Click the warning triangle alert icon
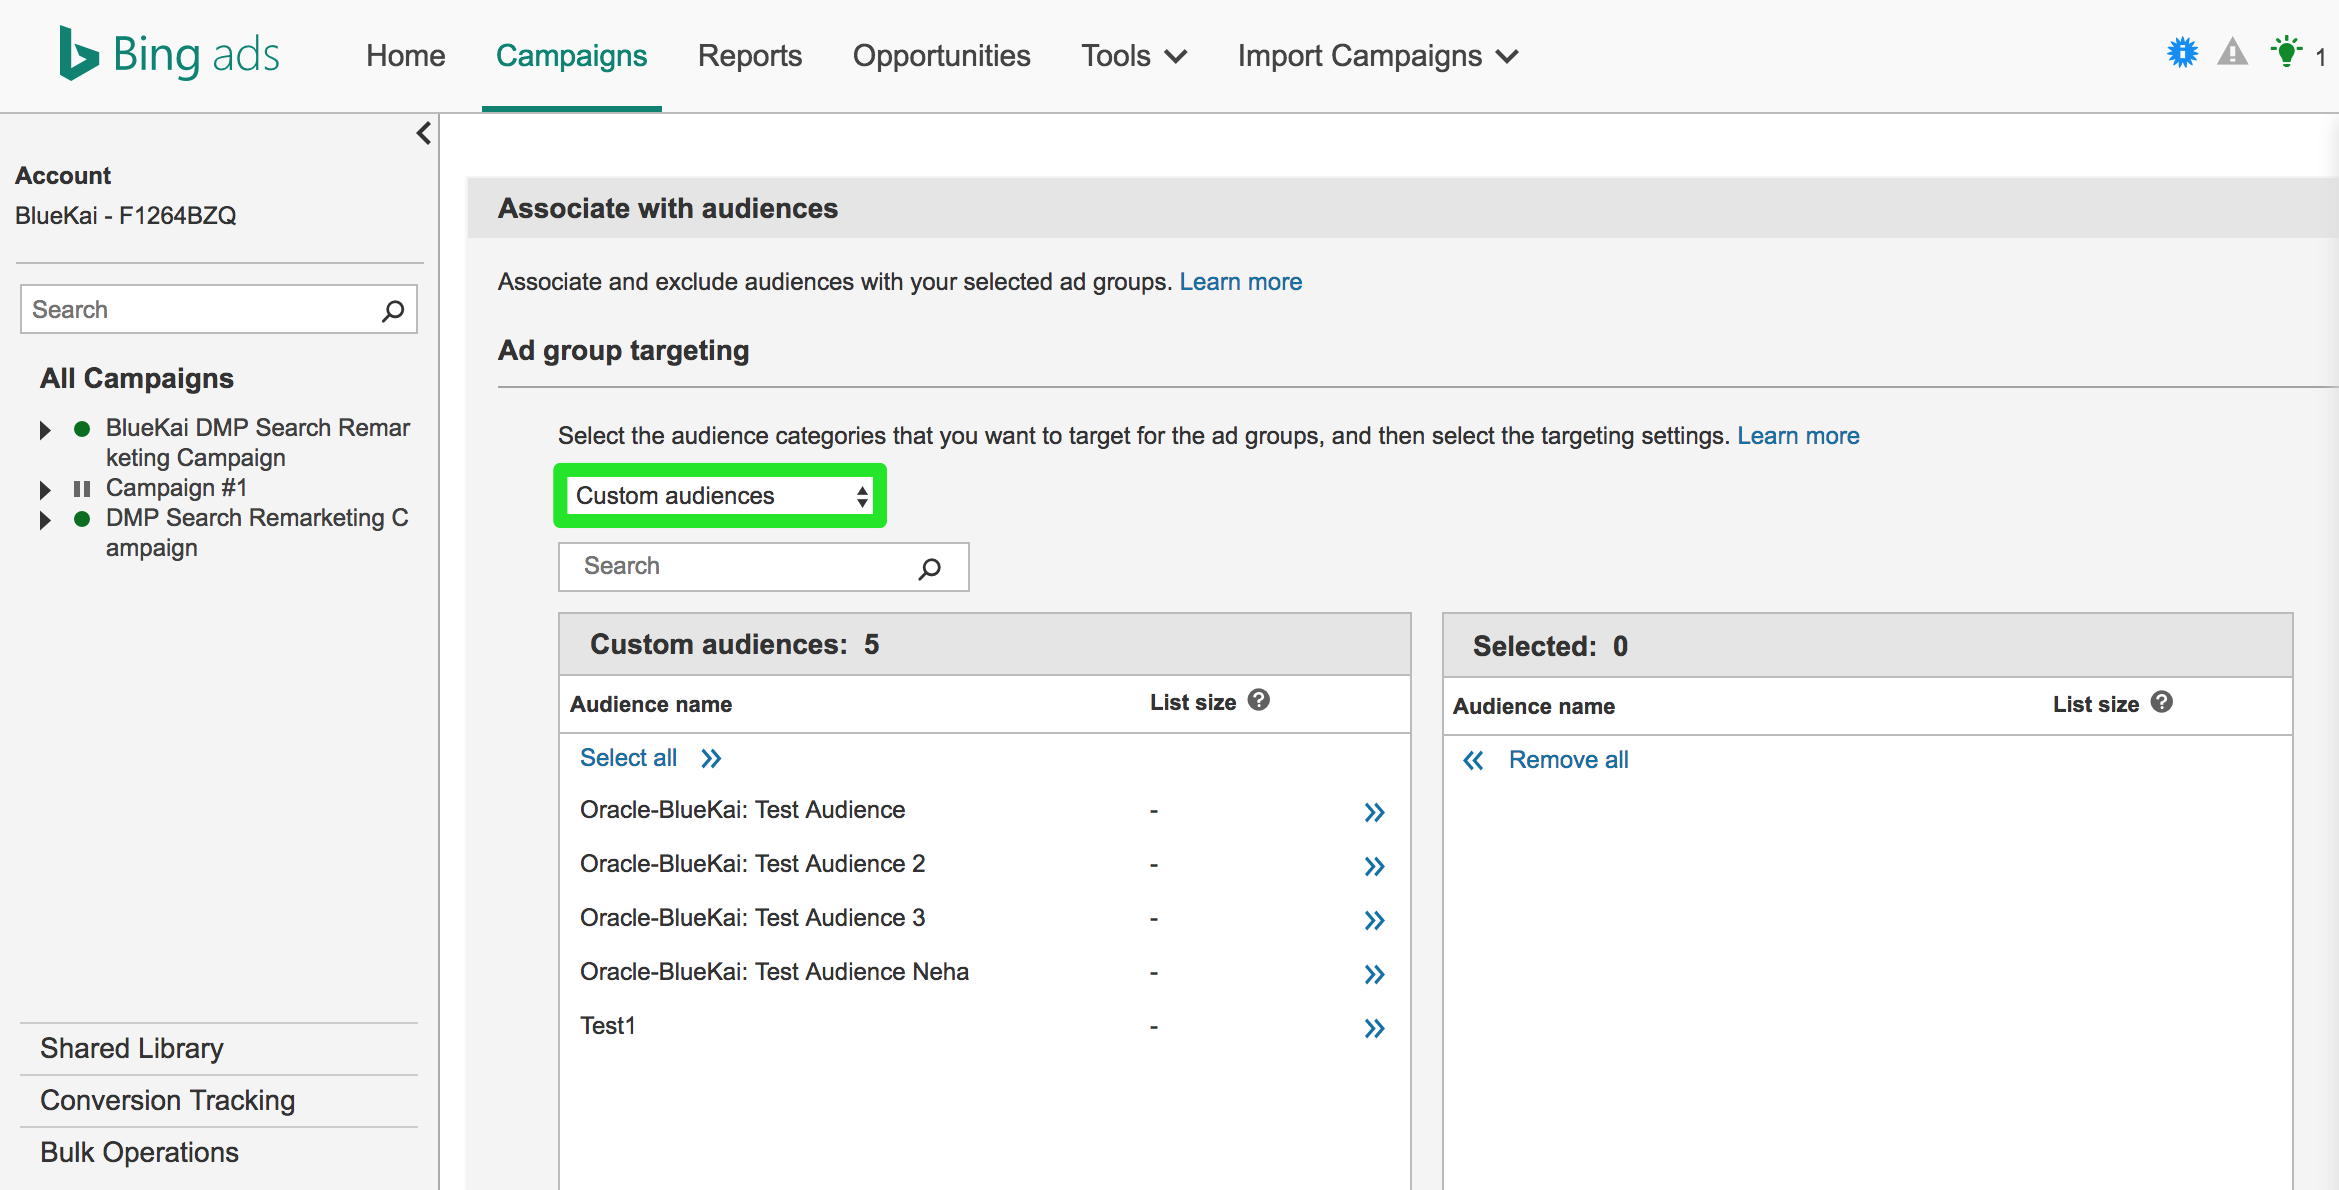2339x1190 pixels. click(2232, 53)
